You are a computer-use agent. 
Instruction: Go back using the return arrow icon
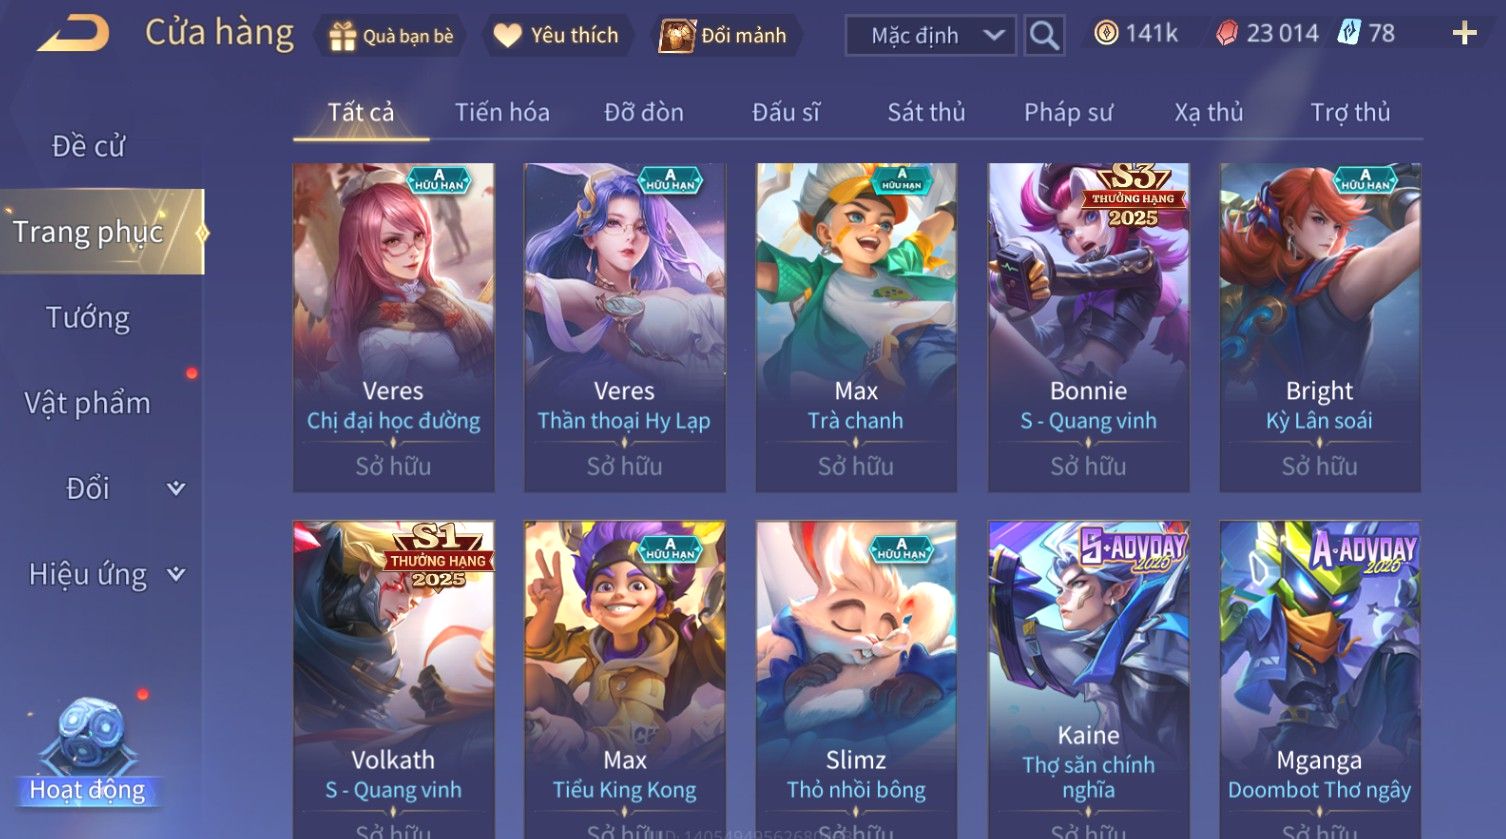(73, 34)
